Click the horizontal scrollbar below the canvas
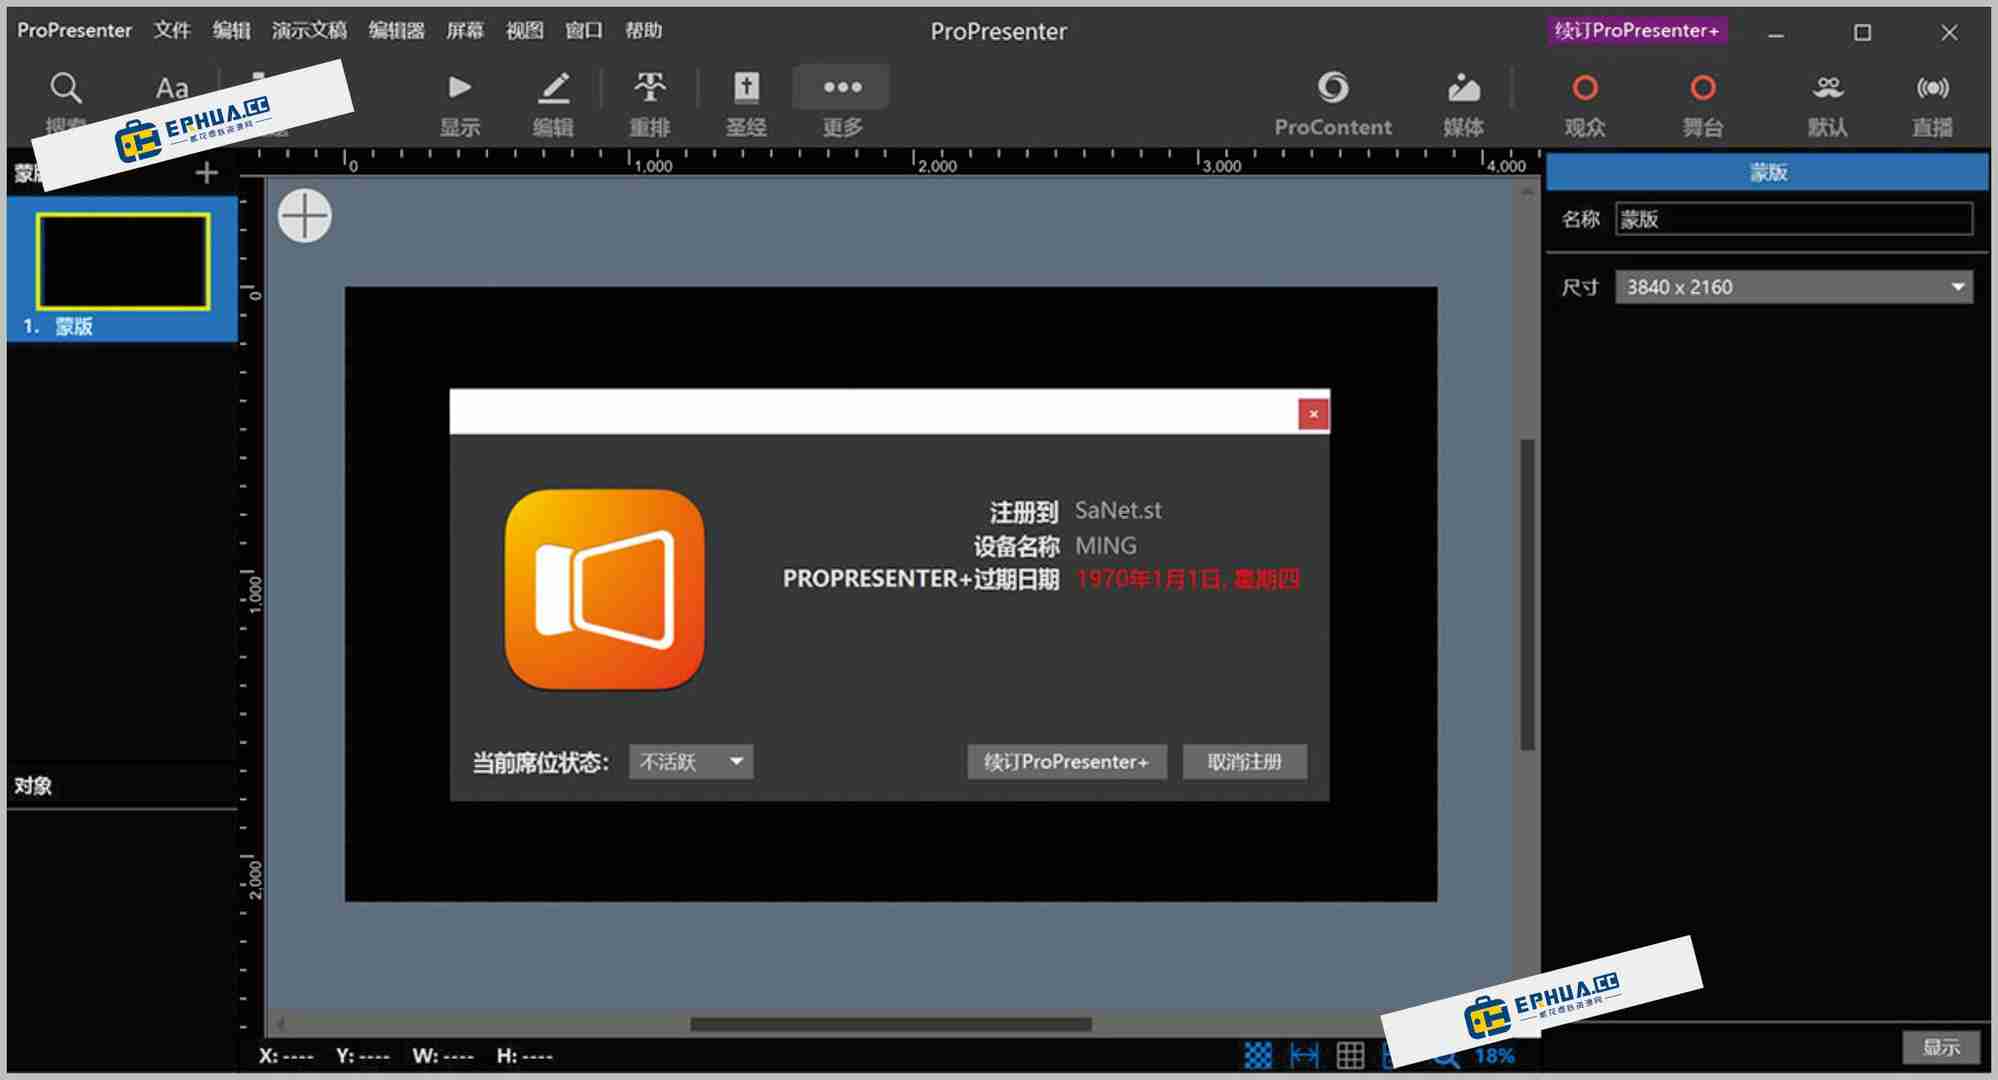 click(890, 1024)
